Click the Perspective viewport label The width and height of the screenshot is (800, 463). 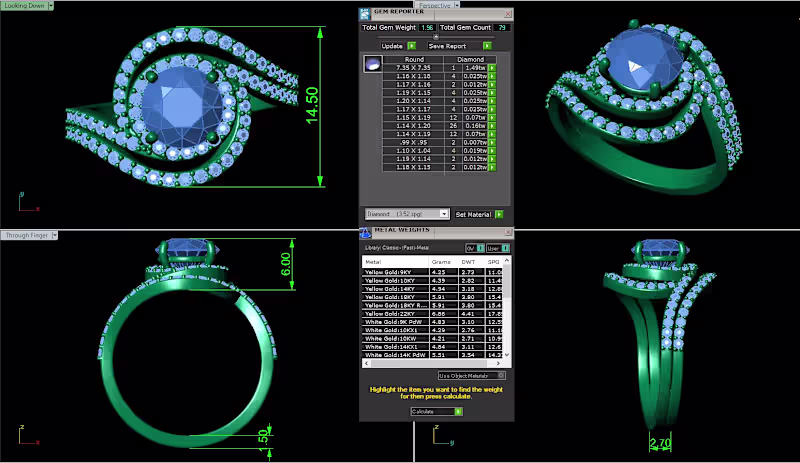[435, 5]
